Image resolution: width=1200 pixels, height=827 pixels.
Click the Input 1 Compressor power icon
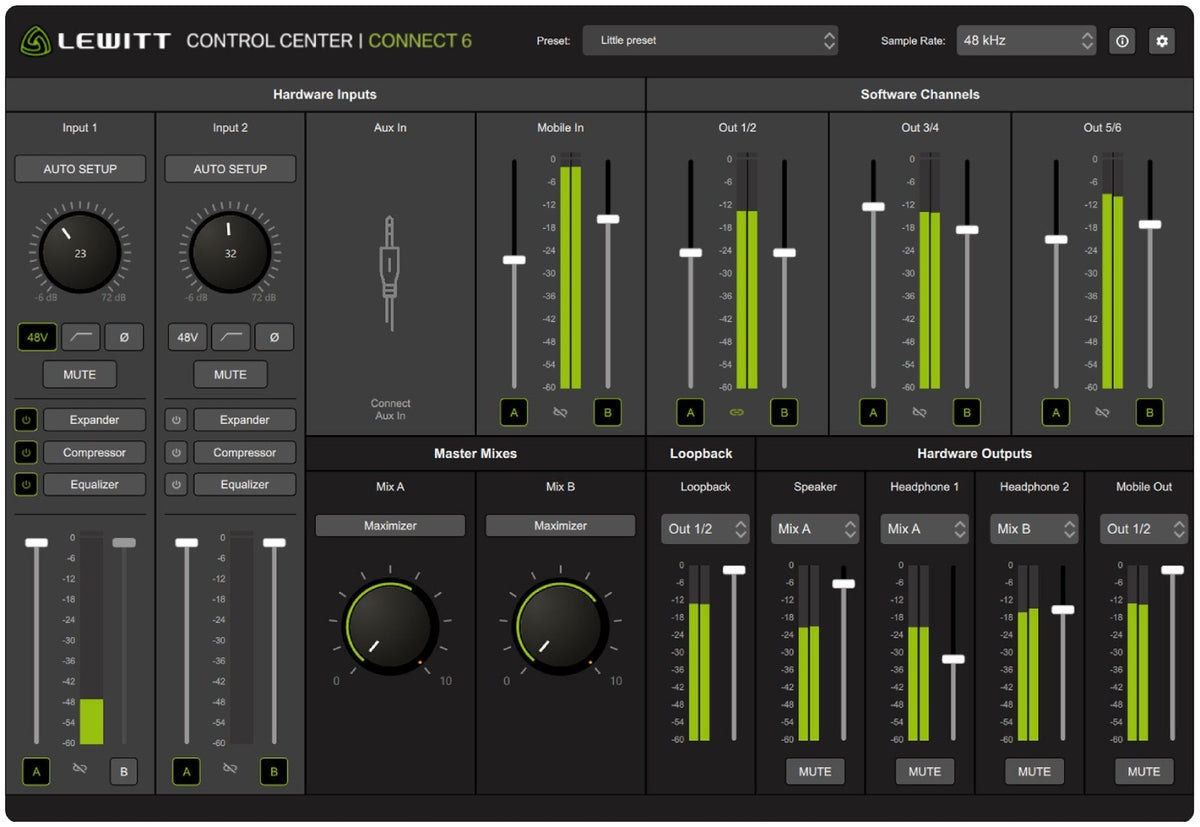point(26,452)
